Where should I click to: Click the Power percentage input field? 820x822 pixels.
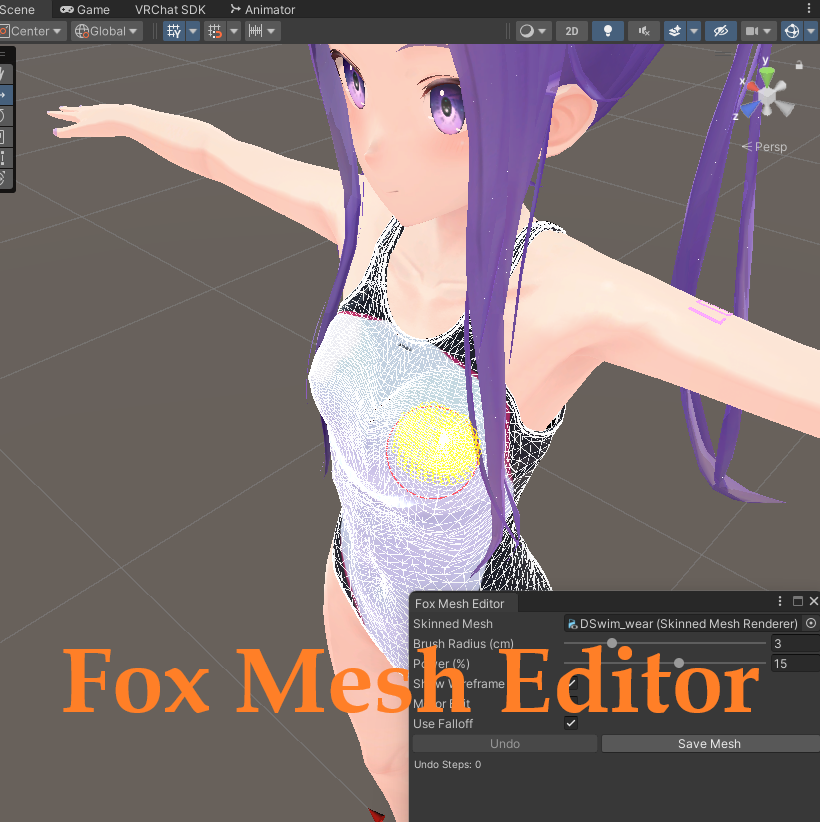click(797, 663)
